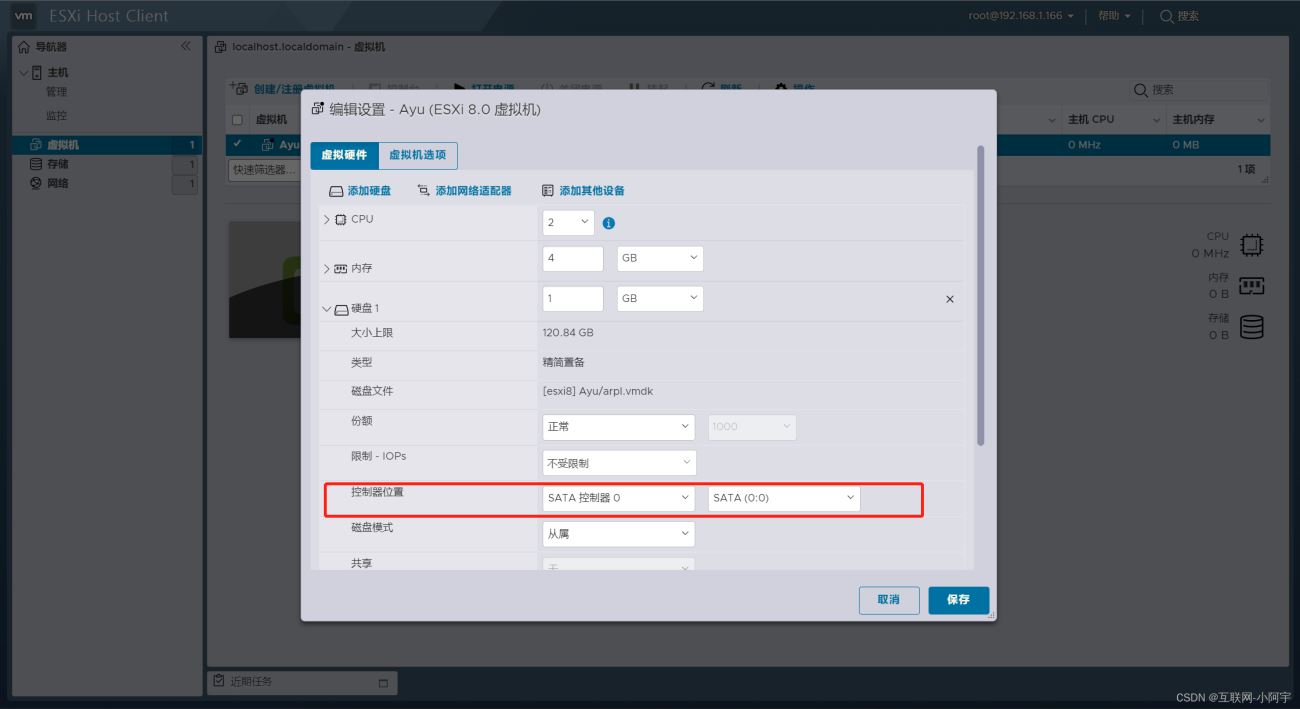
Task: Click the 刷新 refresh icon in the toolbar
Action: (708, 88)
